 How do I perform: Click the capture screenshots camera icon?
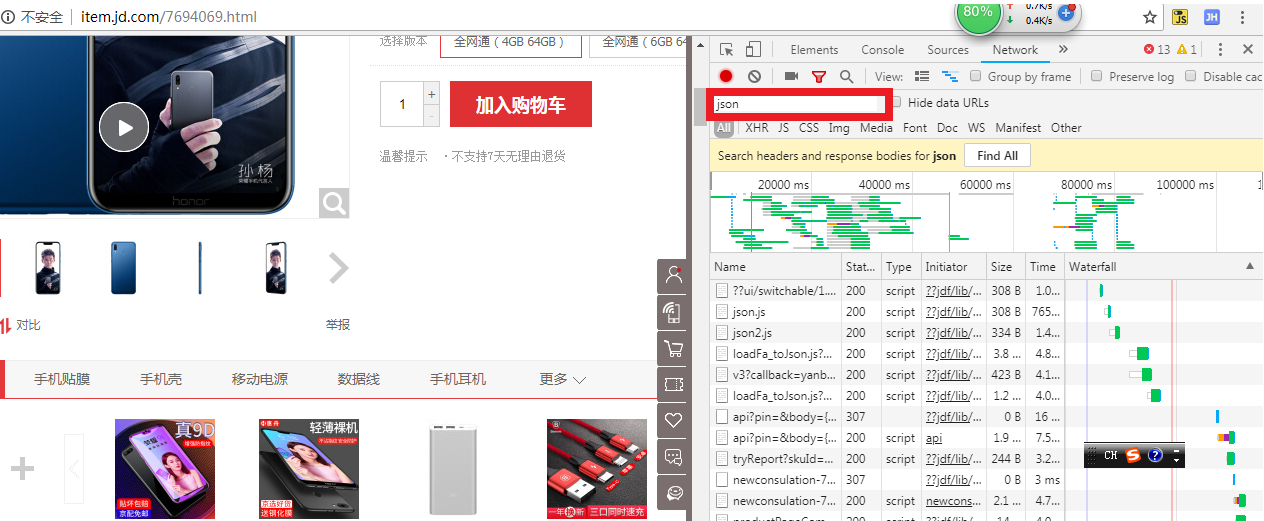791,76
